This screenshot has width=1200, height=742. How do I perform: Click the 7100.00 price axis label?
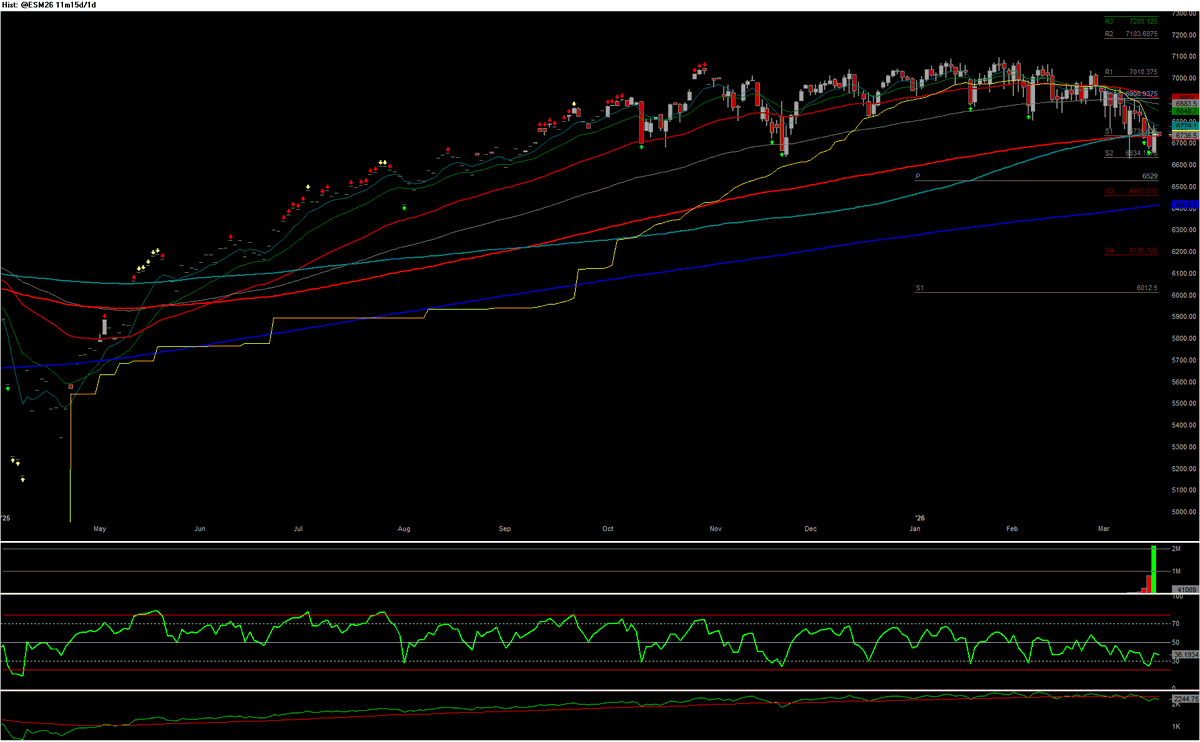tap(1184, 57)
